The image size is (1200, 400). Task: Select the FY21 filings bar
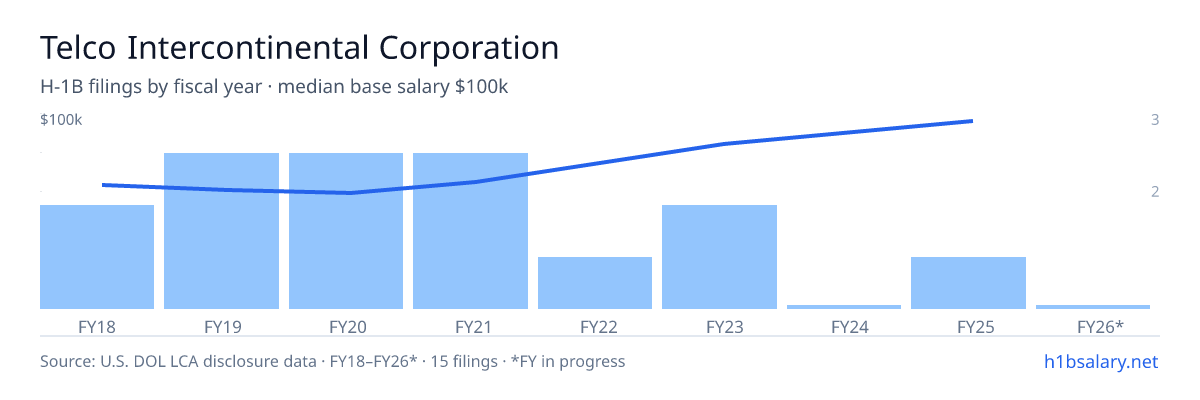pos(470,231)
